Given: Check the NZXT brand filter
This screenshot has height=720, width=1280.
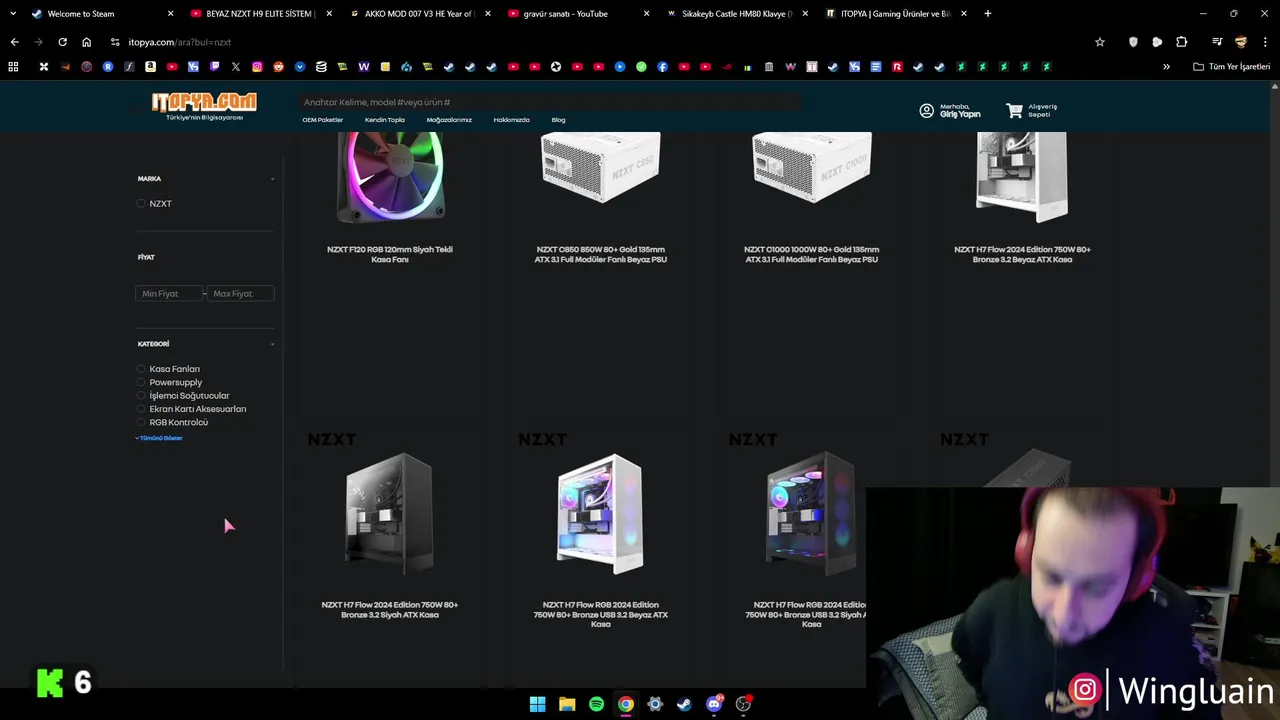Looking at the screenshot, I should click(141, 204).
